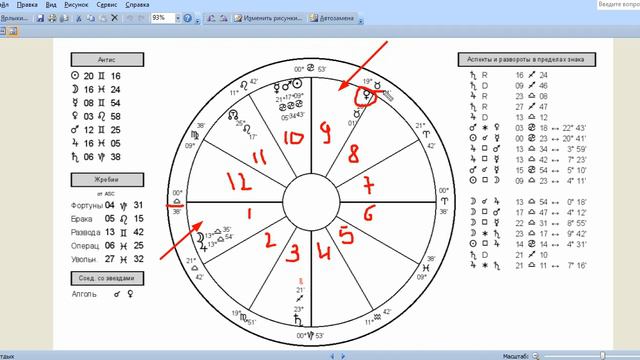Click the Print icon in the toolbar
This screenshot has height=360, width=640.
tap(52, 18)
